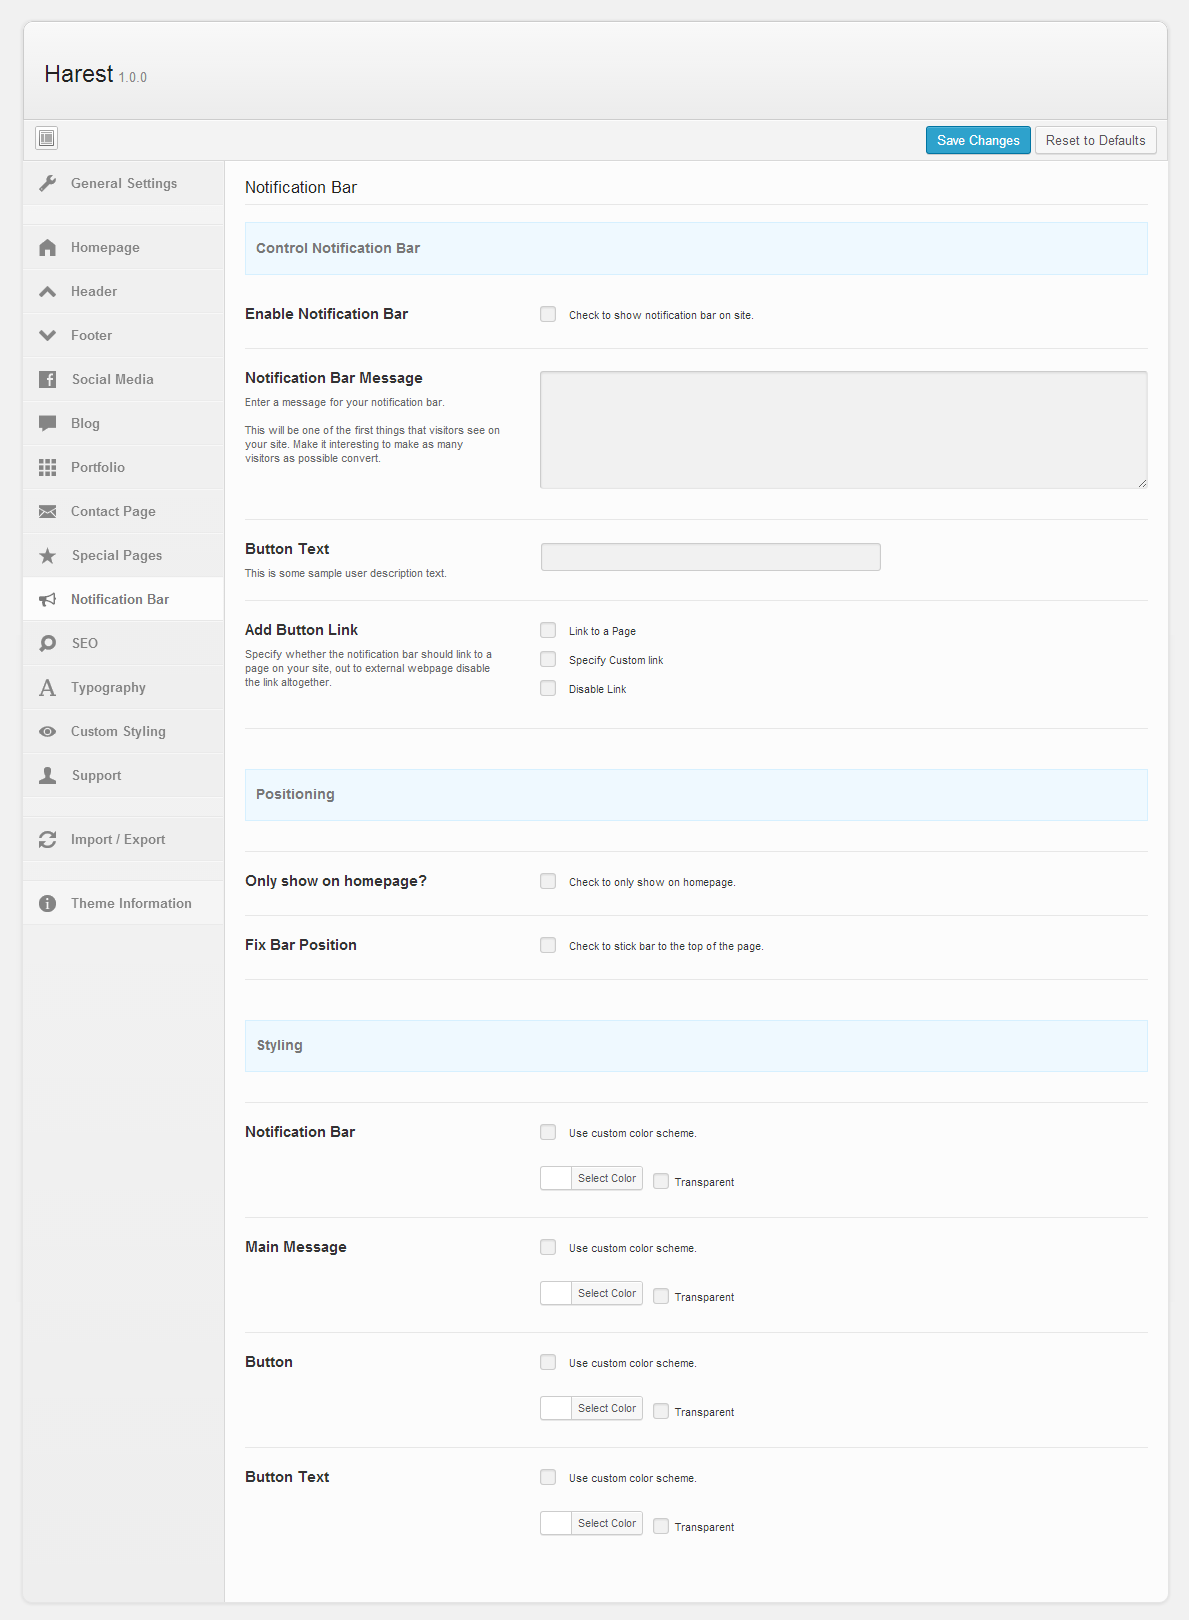Screen dimensions: 1189x1620
Task: Enable the Notification Bar checkbox
Action: click(548, 315)
